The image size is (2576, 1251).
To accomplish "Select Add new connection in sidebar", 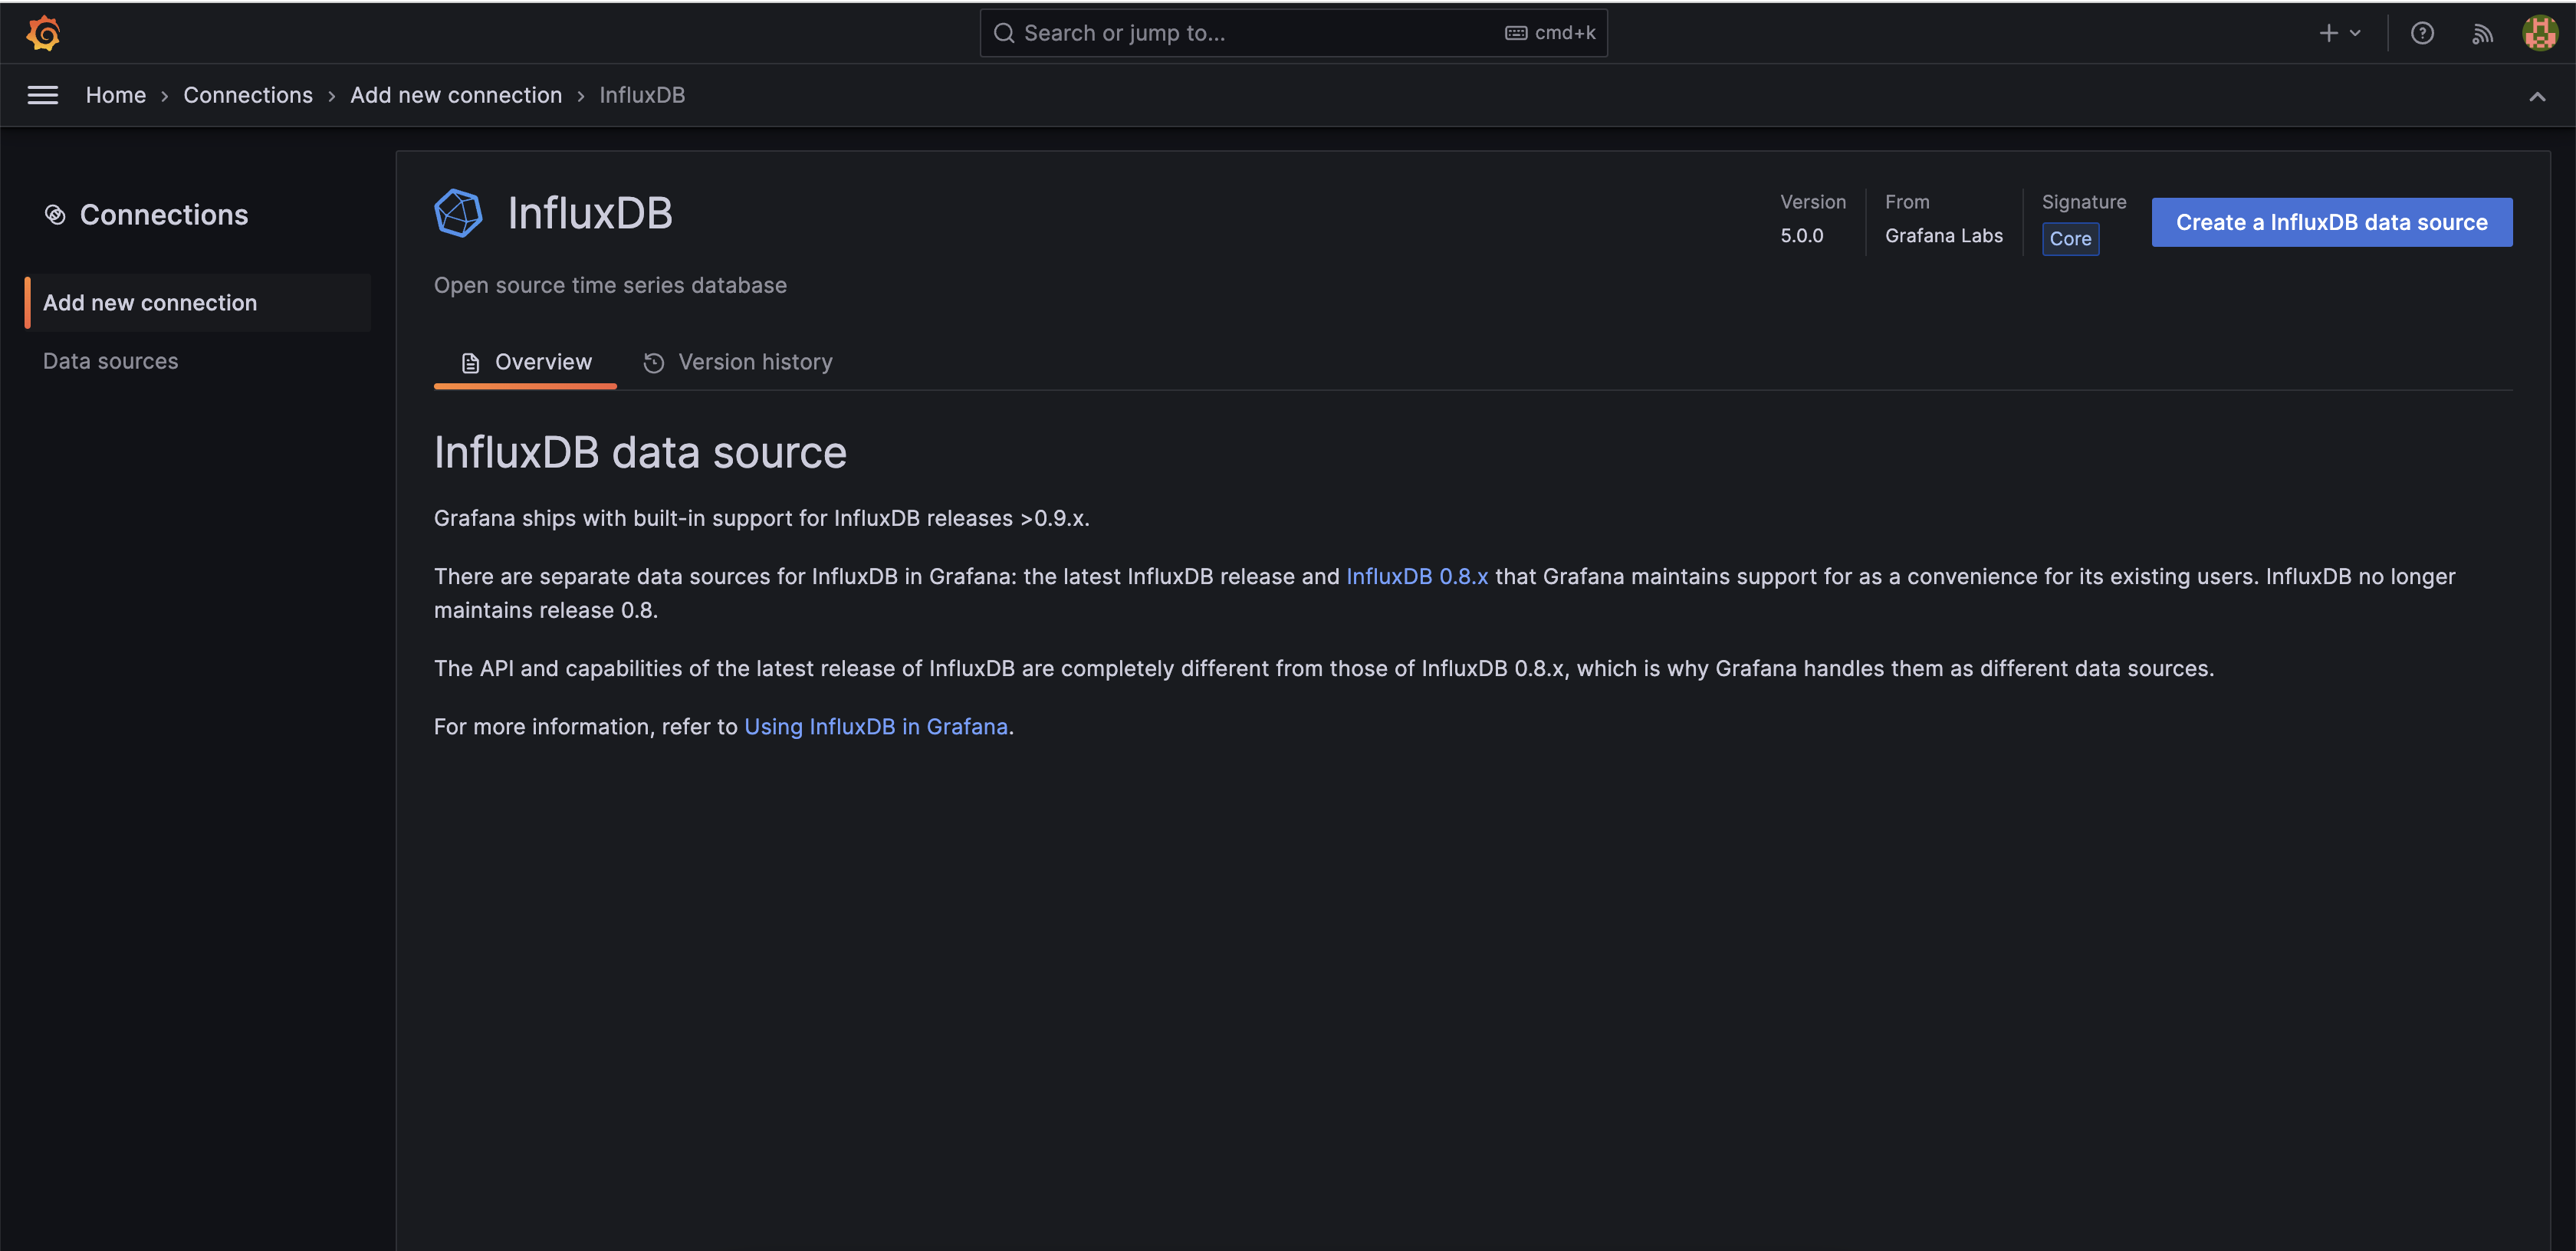I will click(x=150, y=303).
